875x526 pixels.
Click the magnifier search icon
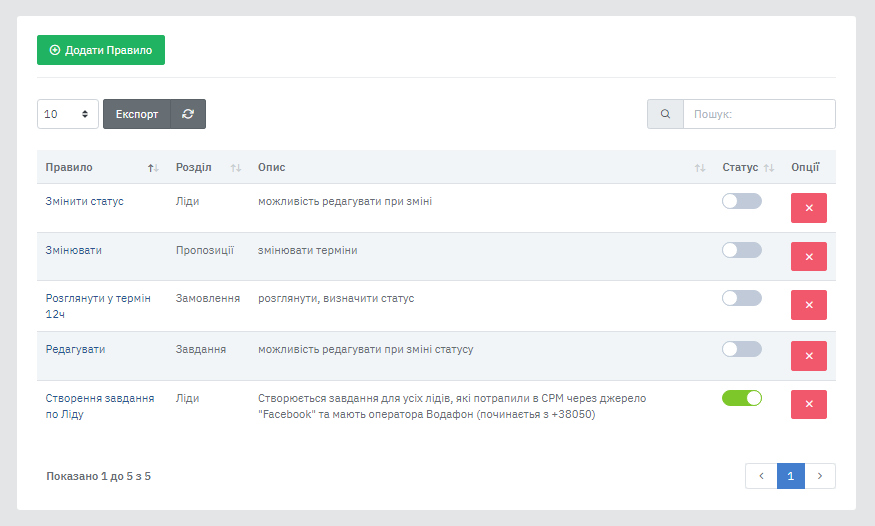tap(665, 114)
